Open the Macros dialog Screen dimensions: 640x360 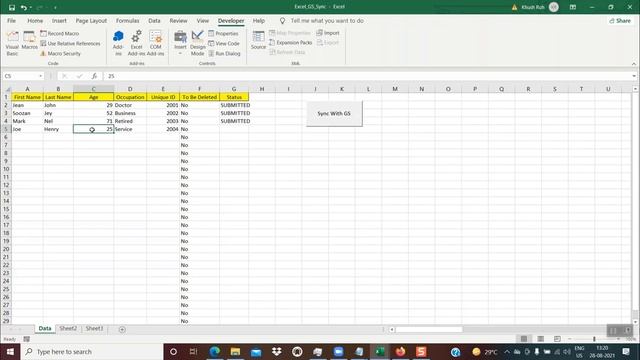click(x=29, y=41)
